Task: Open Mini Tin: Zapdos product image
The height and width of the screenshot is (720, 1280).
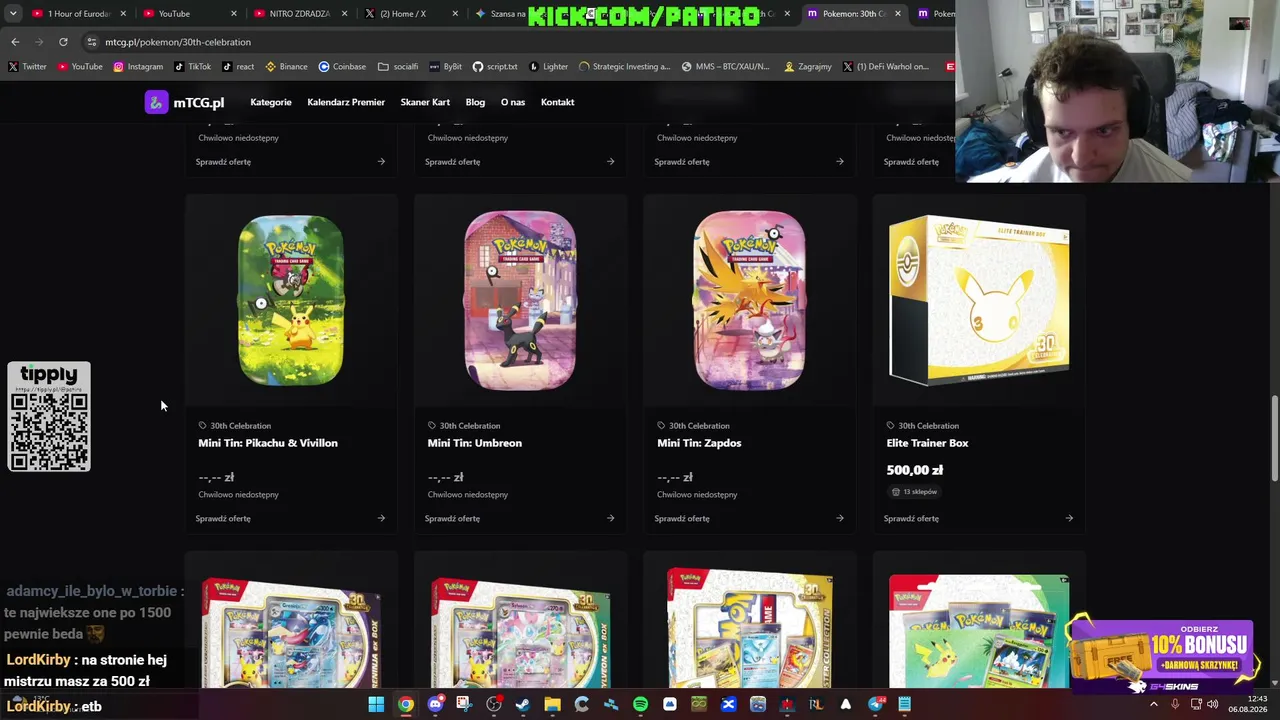Action: point(749,300)
